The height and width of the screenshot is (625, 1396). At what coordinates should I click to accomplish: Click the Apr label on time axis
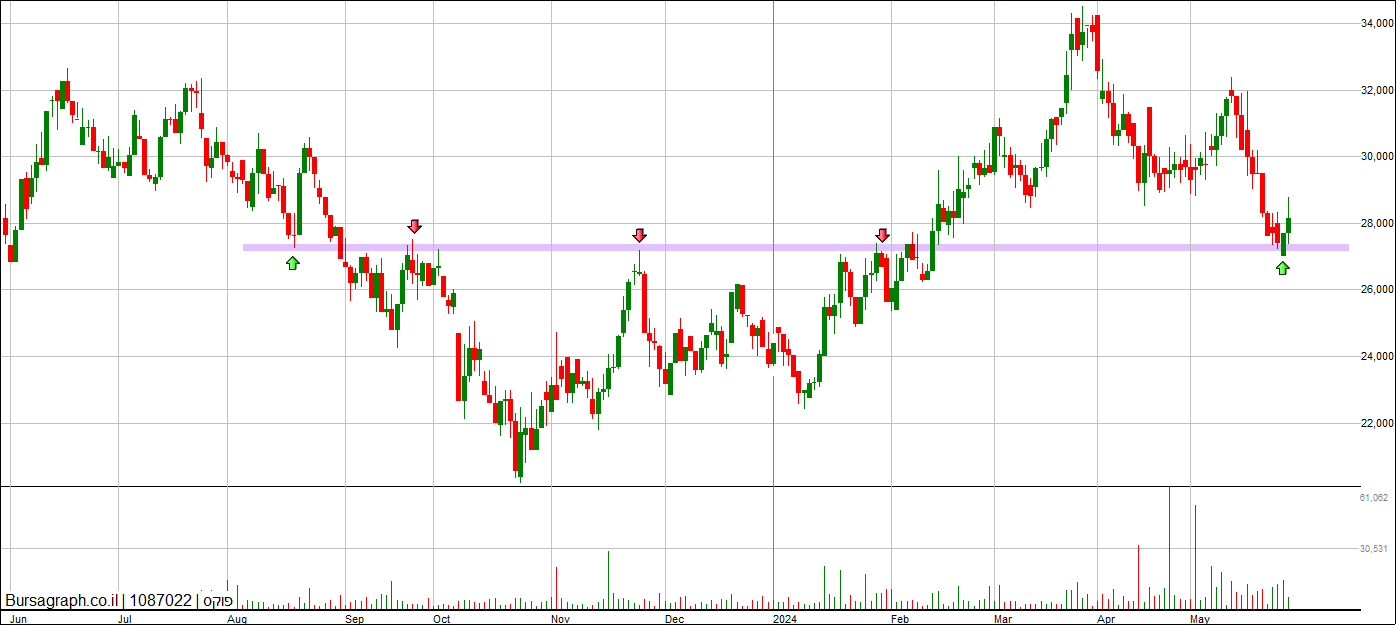(1107, 619)
